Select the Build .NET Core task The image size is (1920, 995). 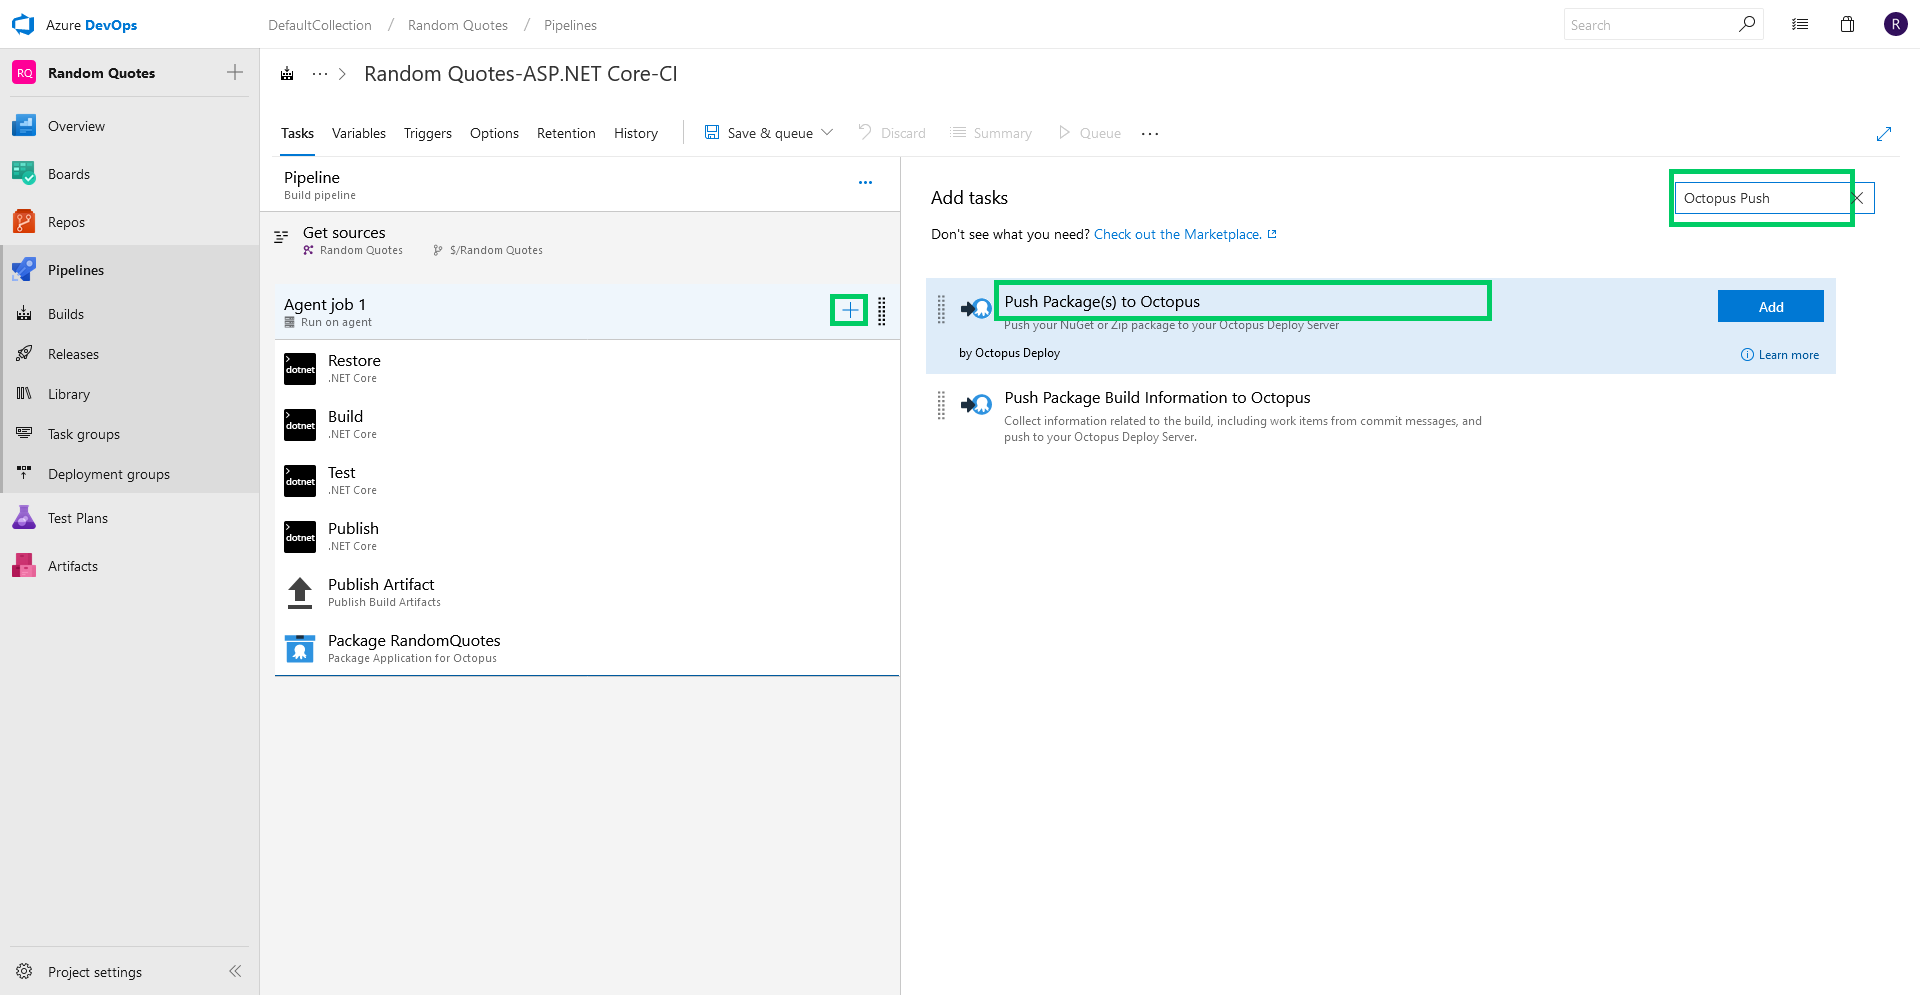coord(587,424)
